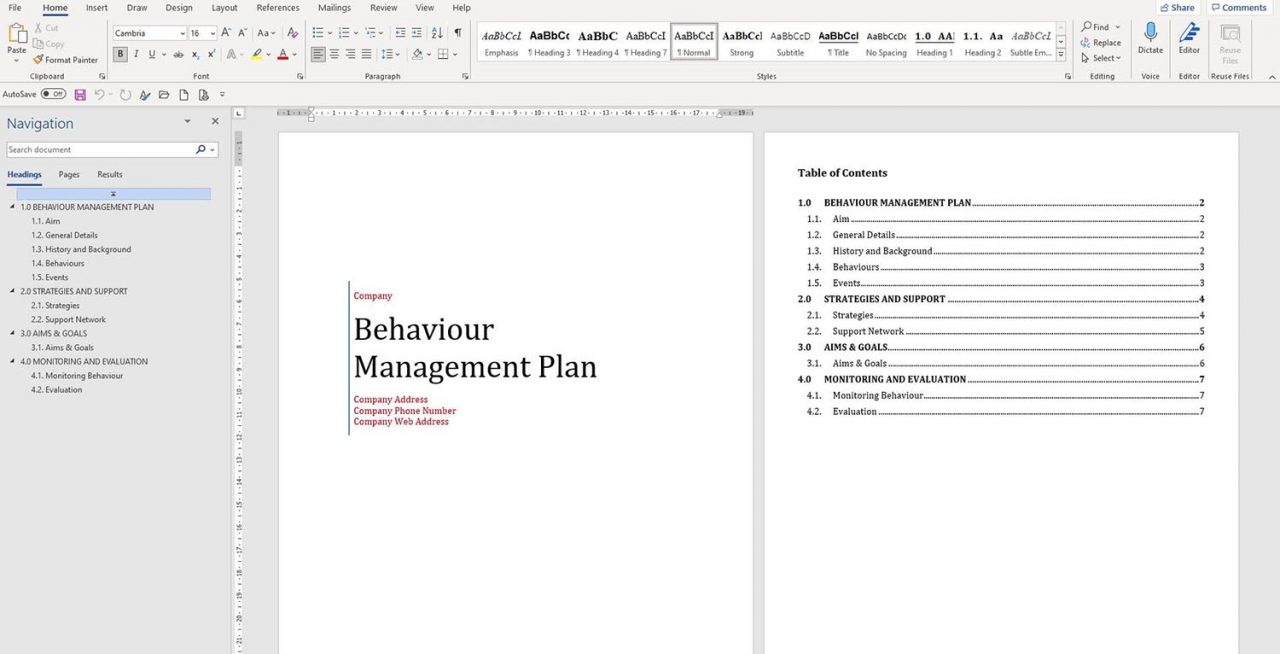Click the Save icon in Quick Access Toolbar
Screen dimensions: 1280x654
80,94
